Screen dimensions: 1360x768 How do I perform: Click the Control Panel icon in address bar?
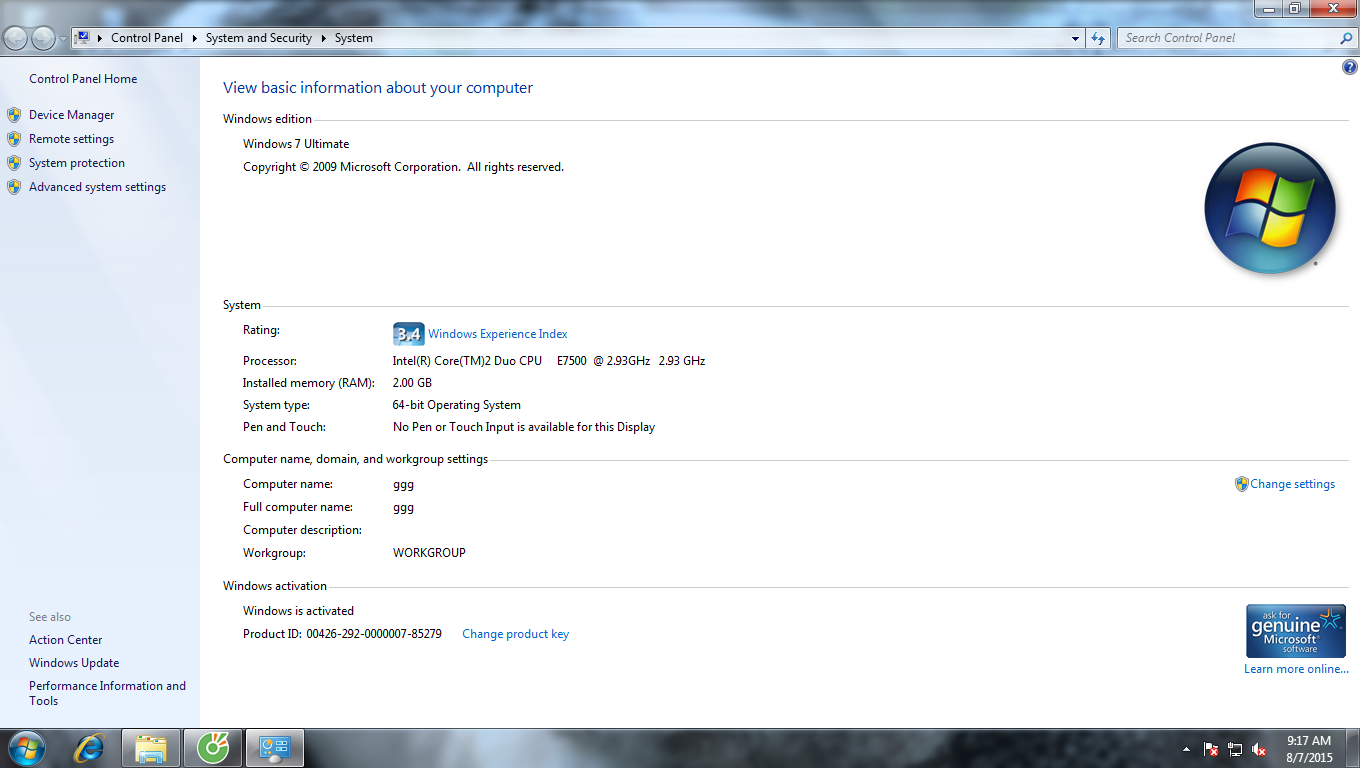(84, 38)
